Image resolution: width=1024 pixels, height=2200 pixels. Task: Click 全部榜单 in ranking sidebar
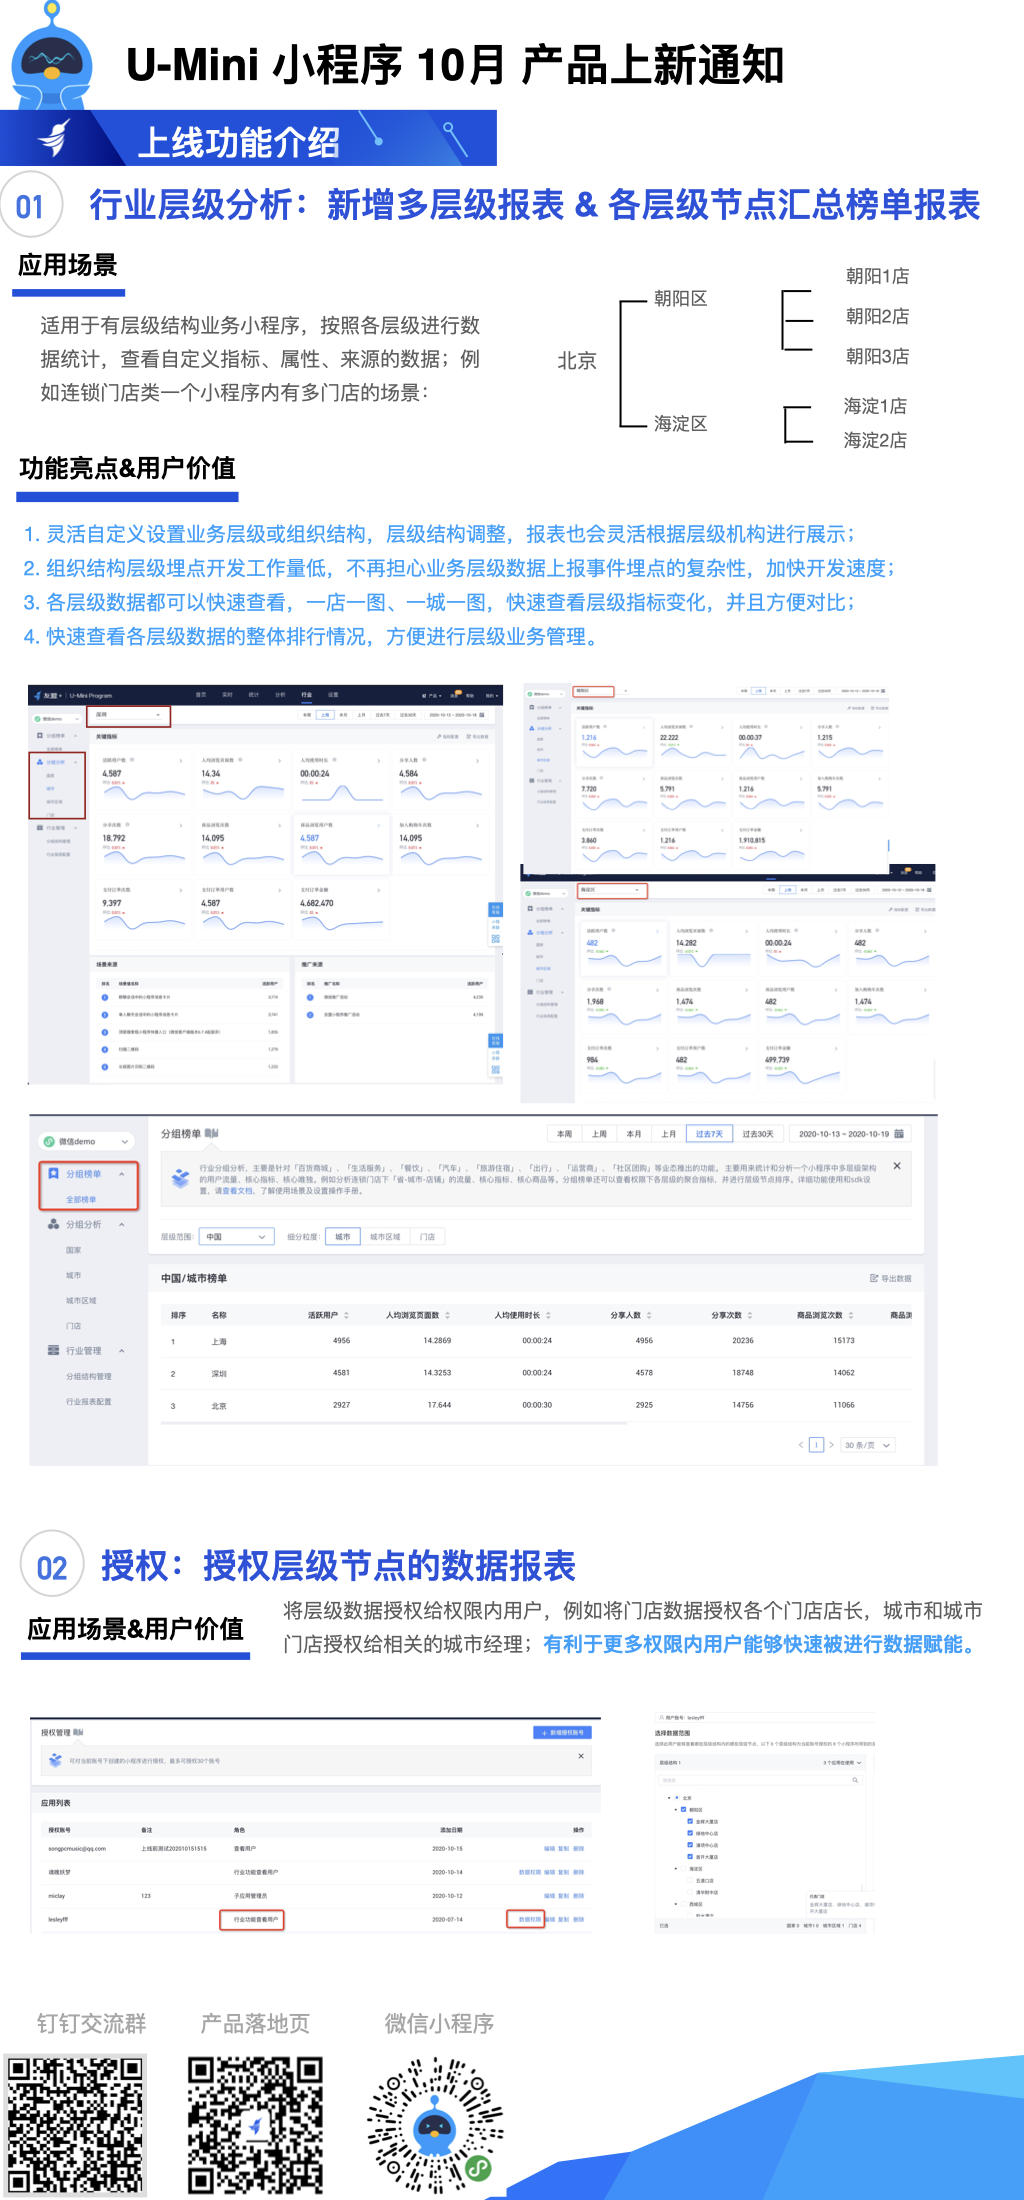pyautogui.click(x=81, y=1199)
